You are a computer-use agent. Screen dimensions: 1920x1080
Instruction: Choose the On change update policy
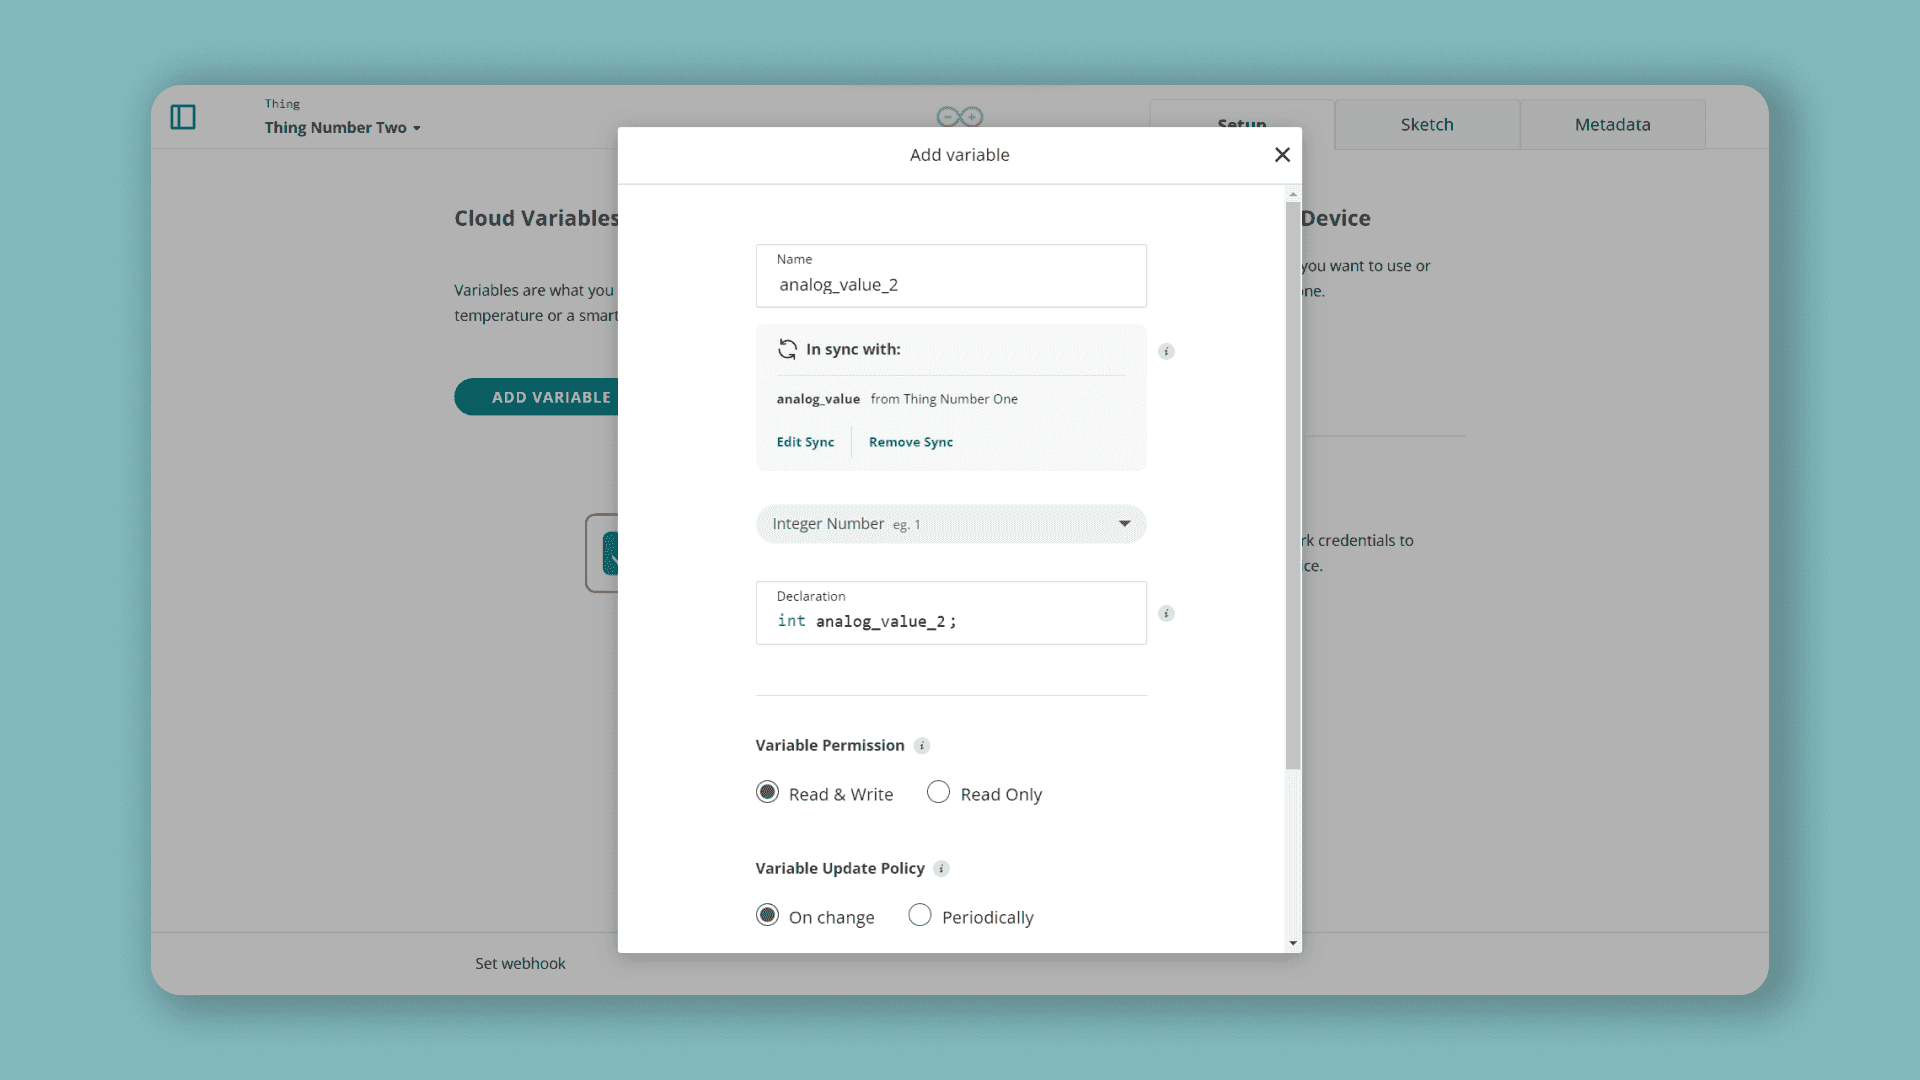[767, 916]
